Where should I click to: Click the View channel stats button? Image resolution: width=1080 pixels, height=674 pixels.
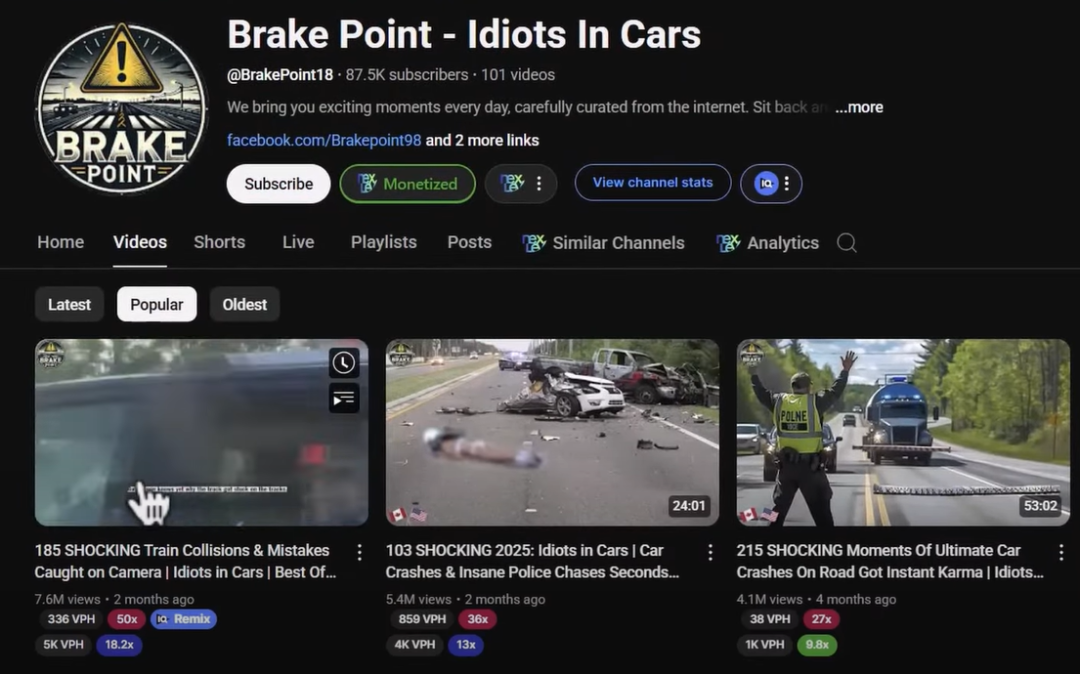click(x=652, y=183)
